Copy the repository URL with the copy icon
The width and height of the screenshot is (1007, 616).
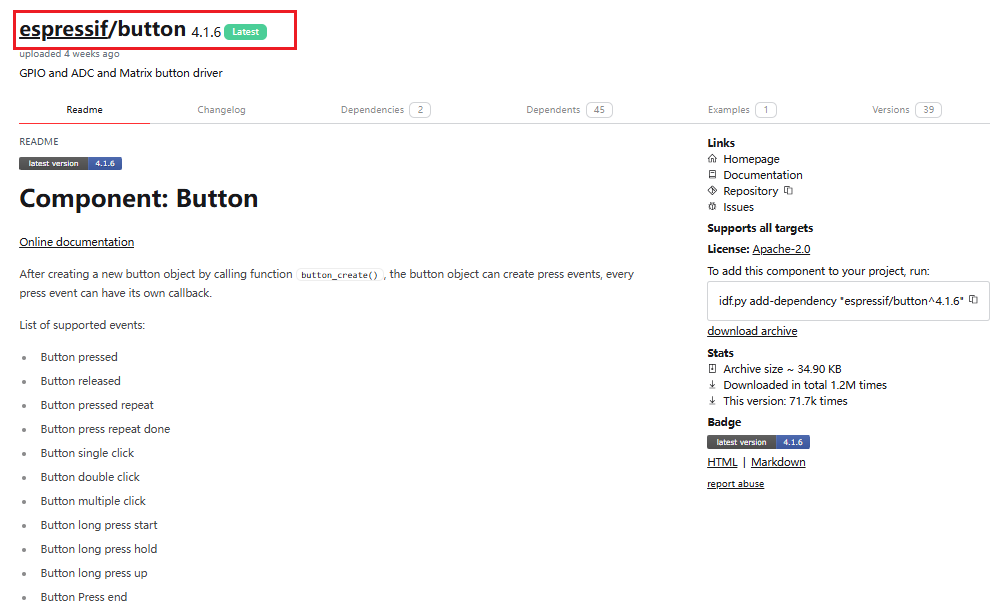tap(788, 191)
